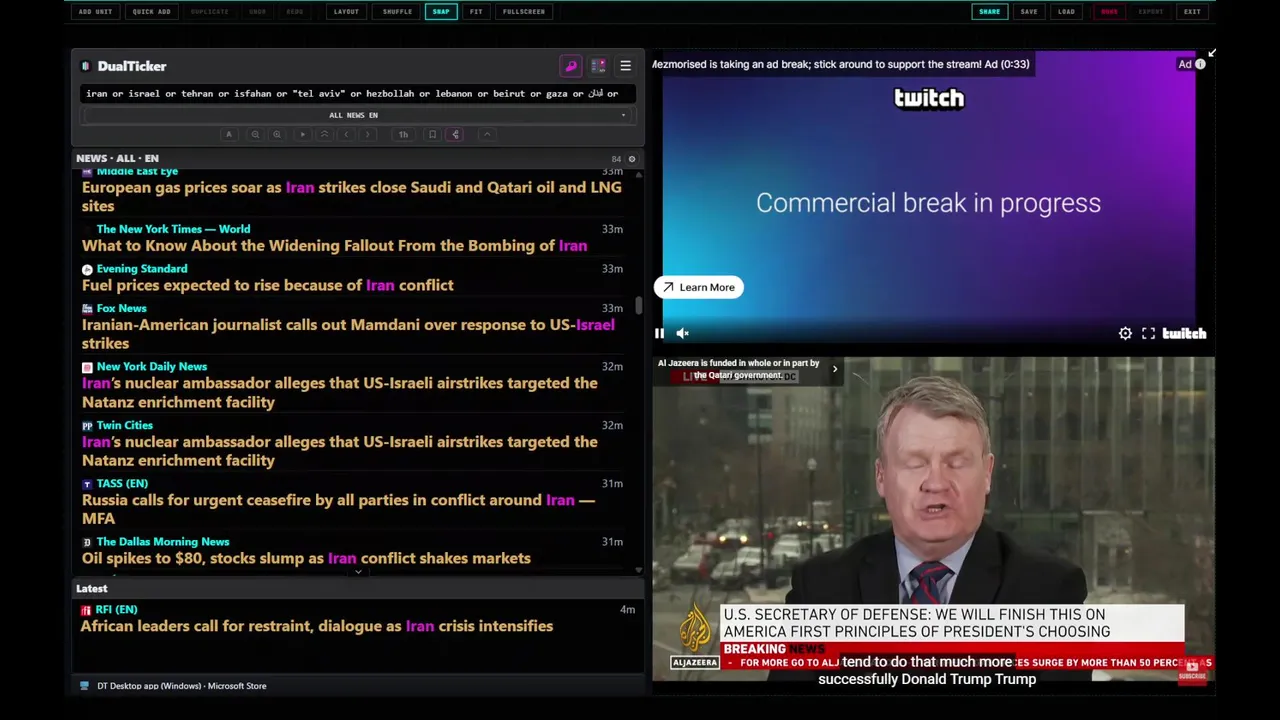Click the ADD UNIT button
Viewport: 1280px width, 720px height.
pyautogui.click(x=95, y=12)
